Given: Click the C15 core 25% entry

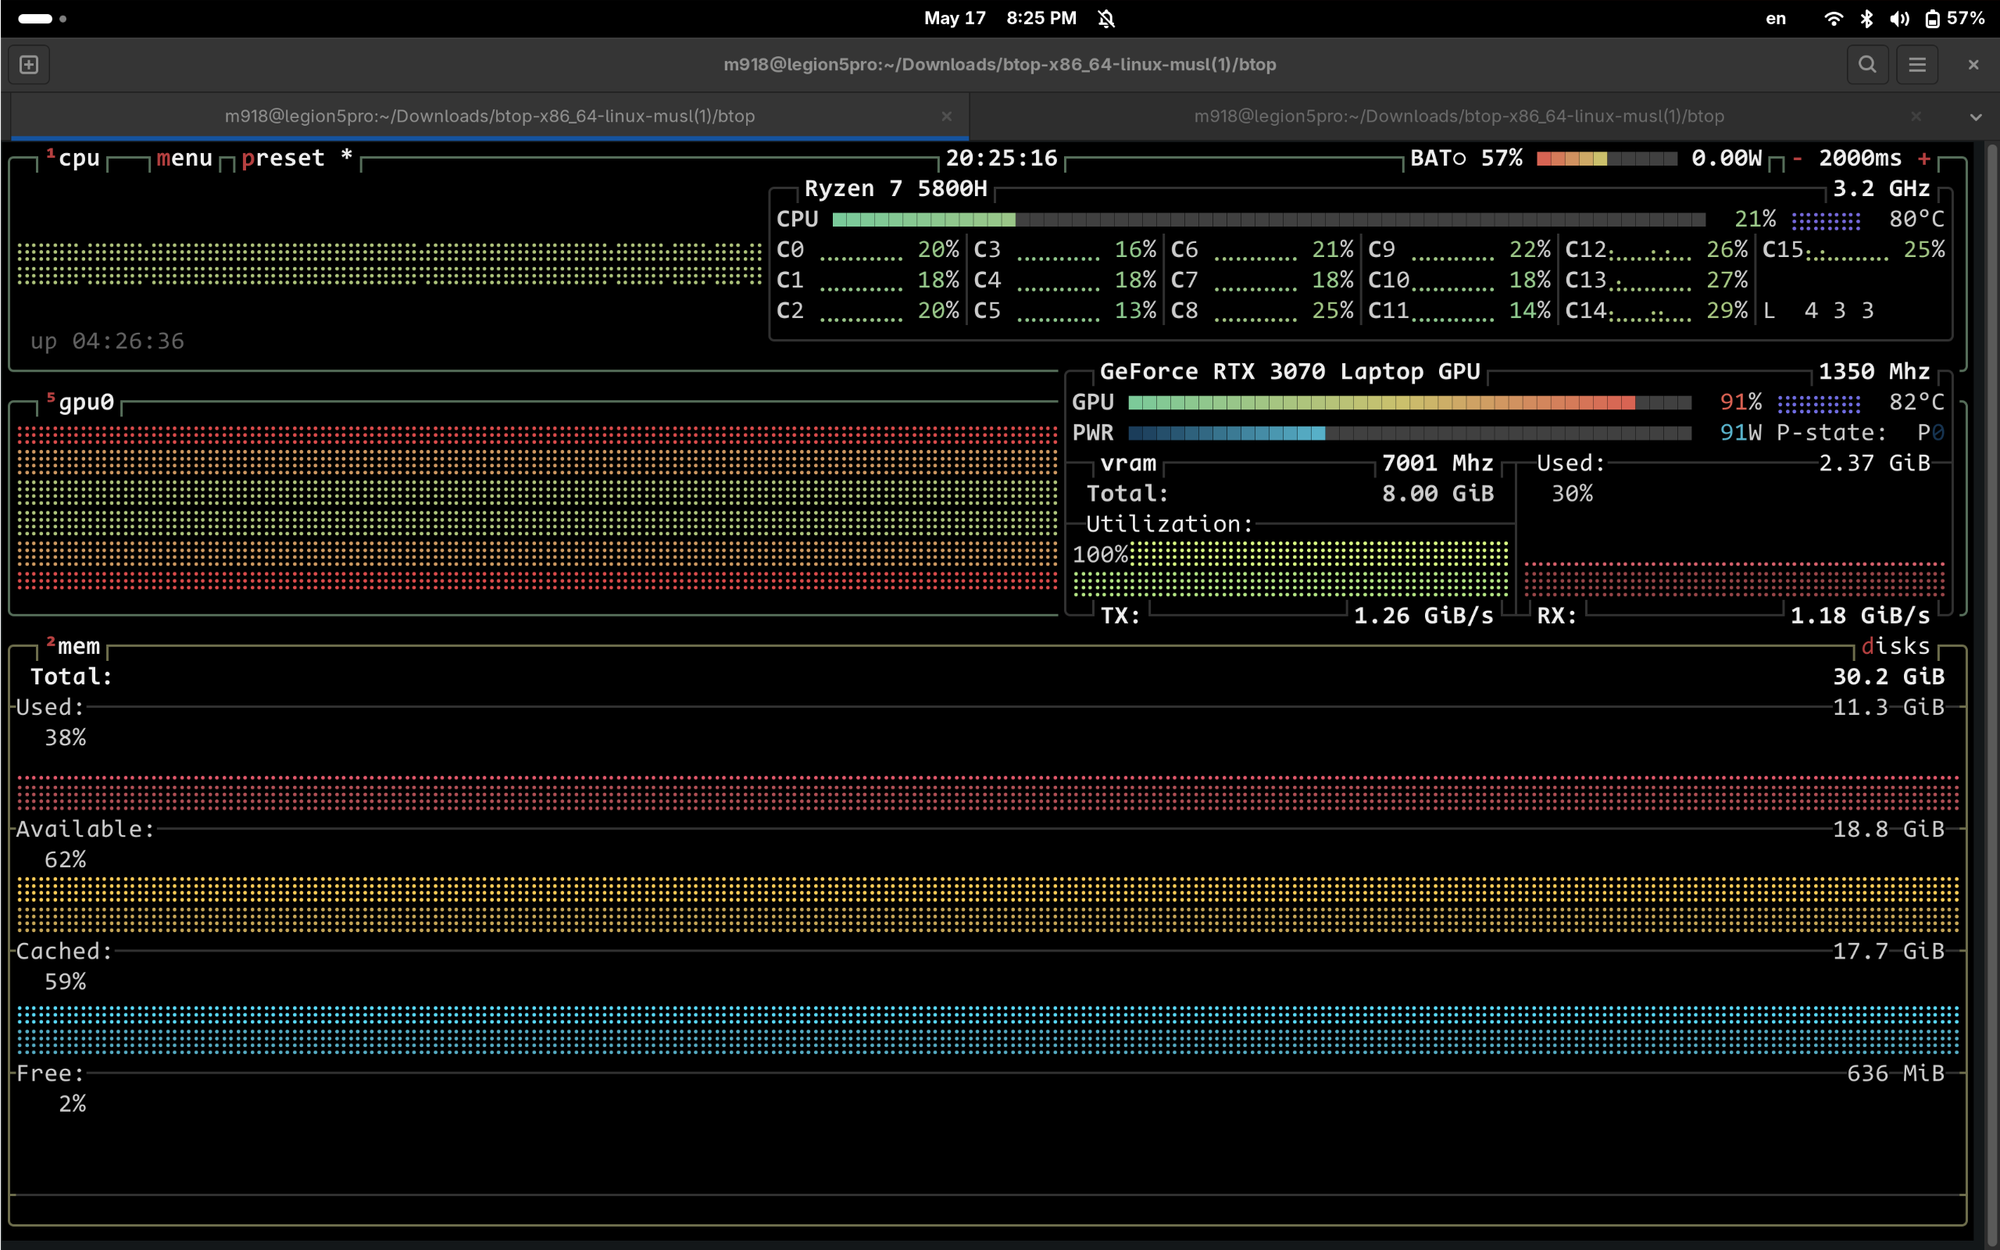Looking at the screenshot, I should pos(1853,250).
